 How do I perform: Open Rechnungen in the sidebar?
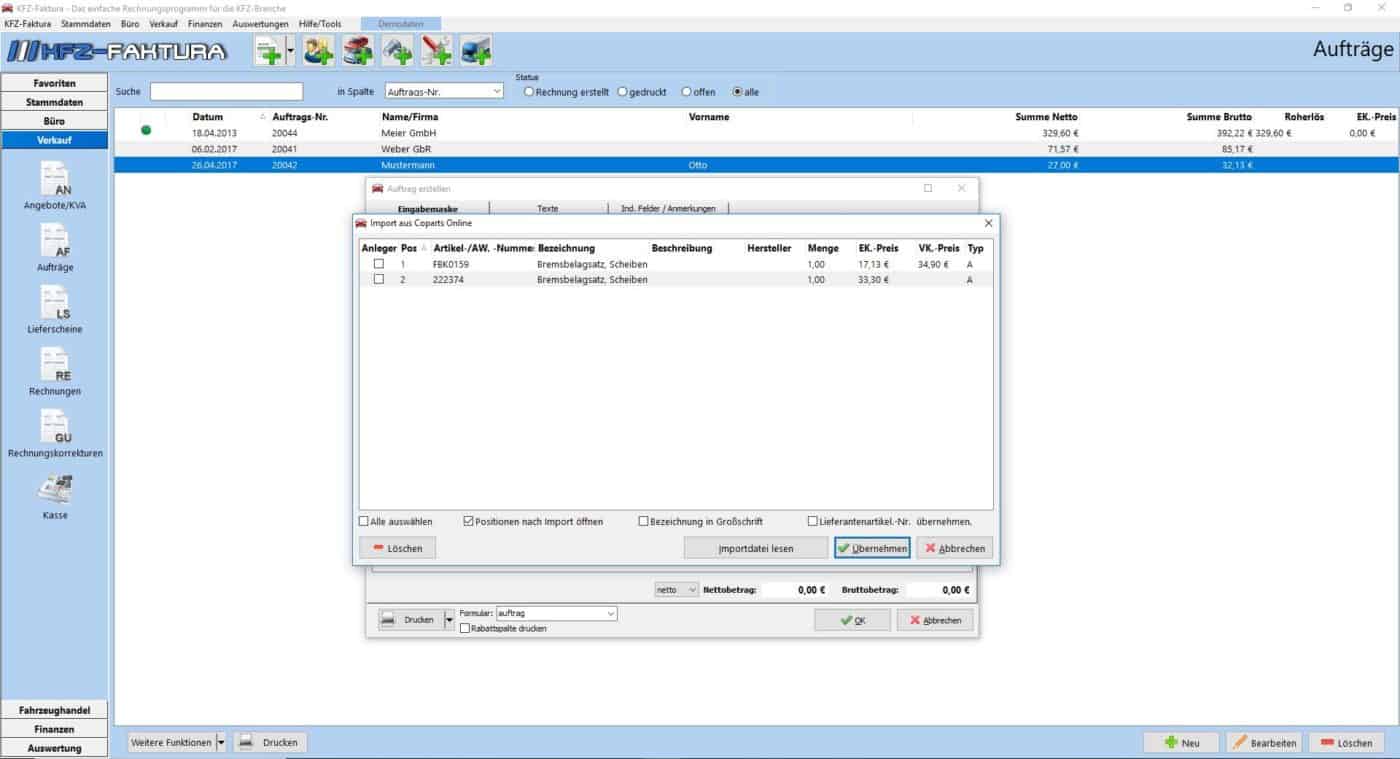point(55,373)
